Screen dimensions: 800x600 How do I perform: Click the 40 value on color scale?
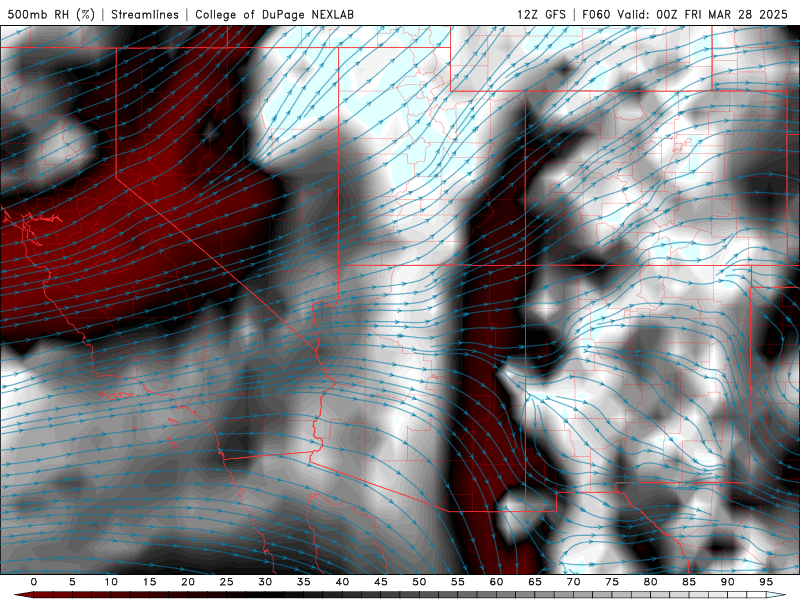pyautogui.click(x=342, y=582)
